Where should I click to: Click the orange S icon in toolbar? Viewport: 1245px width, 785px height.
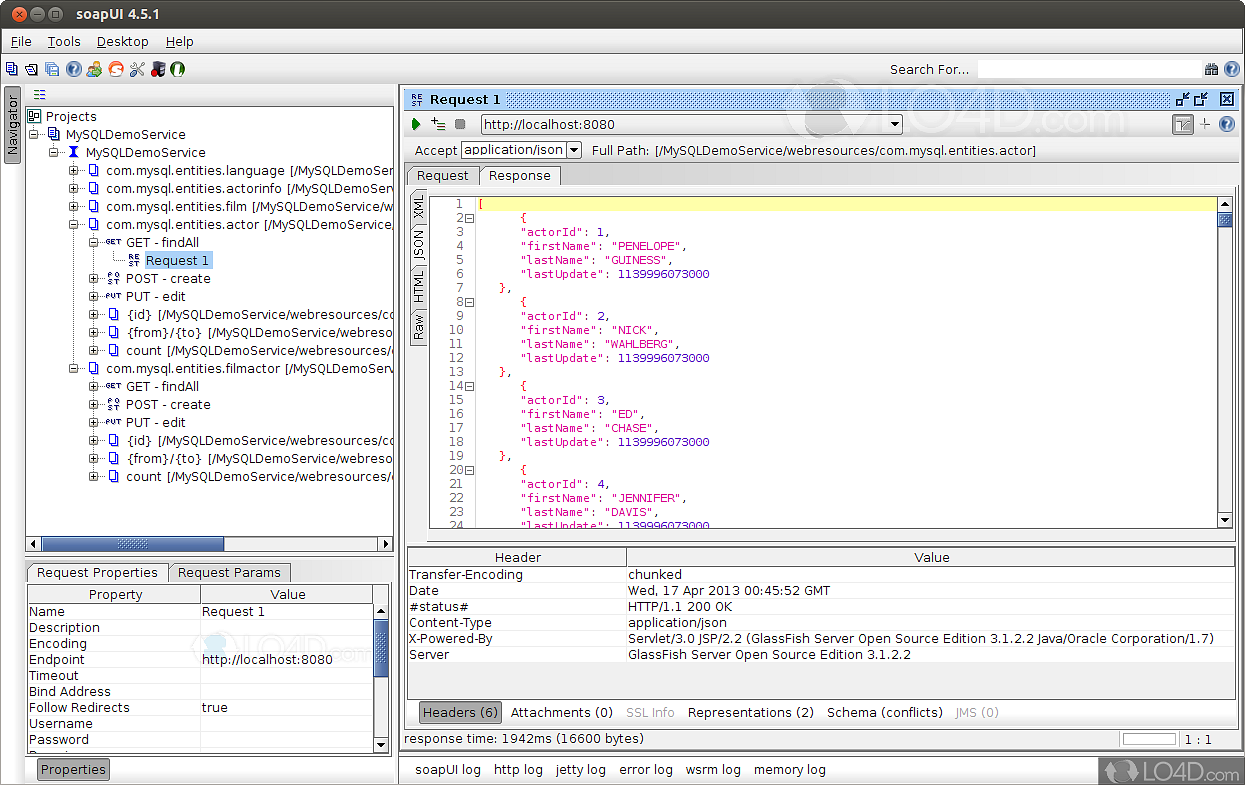tap(116, 69)
